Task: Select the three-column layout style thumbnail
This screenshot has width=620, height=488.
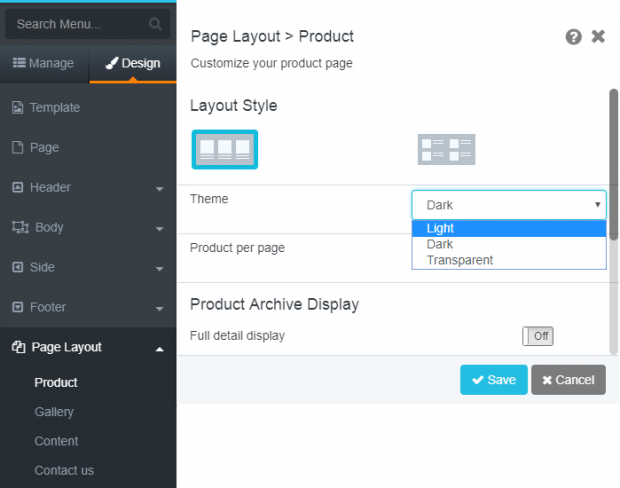Action: (x=224, y=150)
